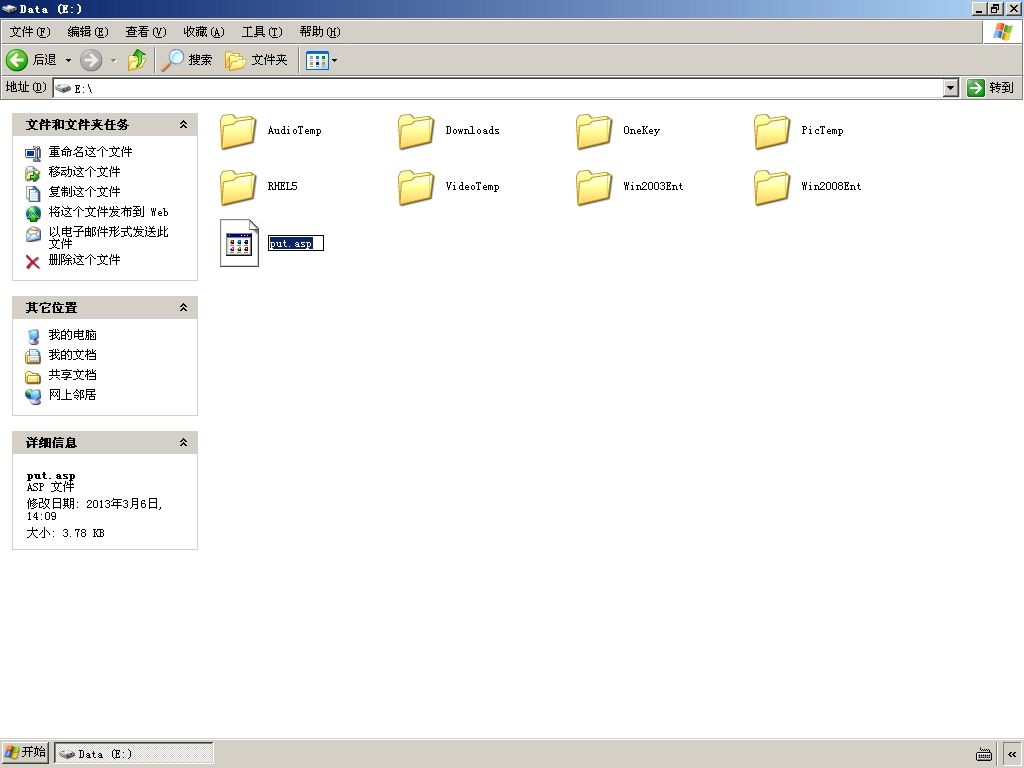Expand hidden tray icons chevron
This screenshot has width=1024, height=768.
1012,754
